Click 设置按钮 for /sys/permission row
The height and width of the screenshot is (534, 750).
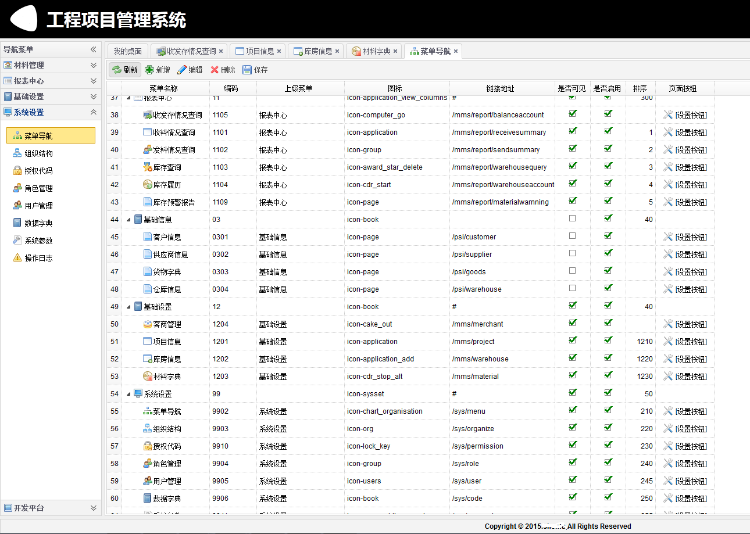click(x=691, y=446)
